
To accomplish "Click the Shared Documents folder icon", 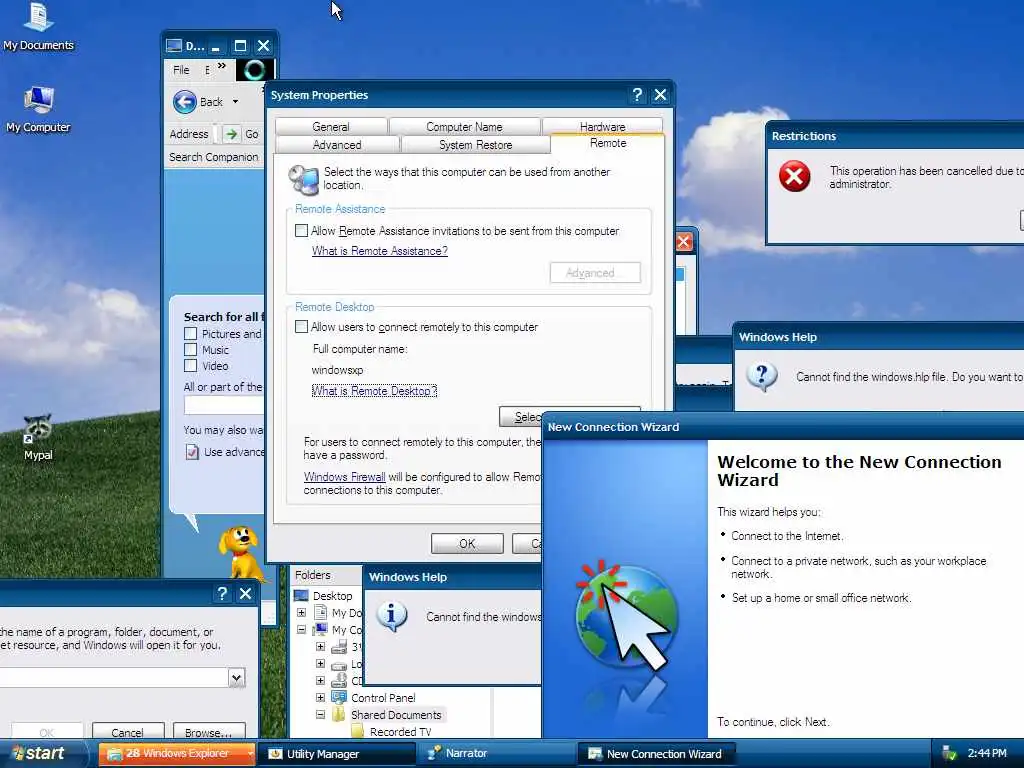I will coord(338,714).
